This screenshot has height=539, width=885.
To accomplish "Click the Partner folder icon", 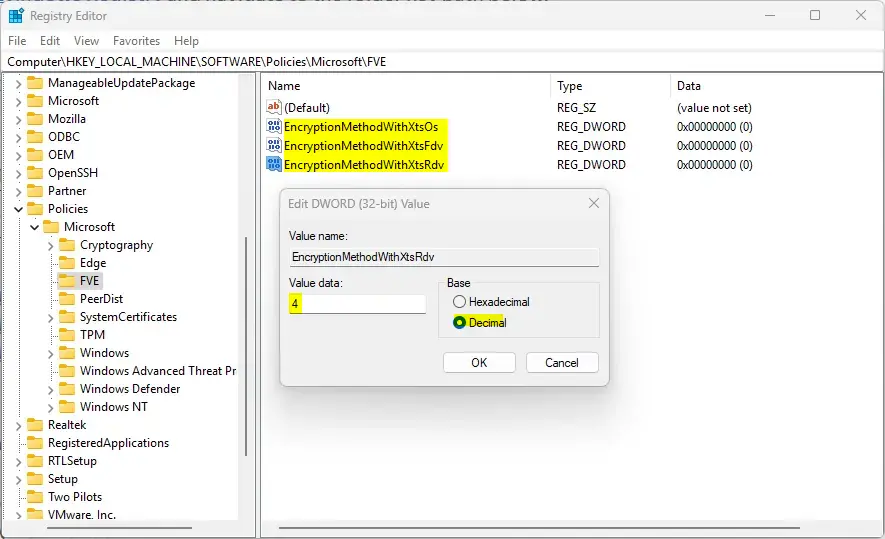I will coord(35,191).
